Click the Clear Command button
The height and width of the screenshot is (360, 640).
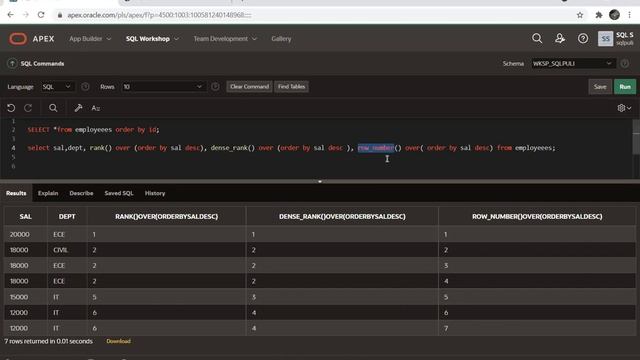[249, 87]
